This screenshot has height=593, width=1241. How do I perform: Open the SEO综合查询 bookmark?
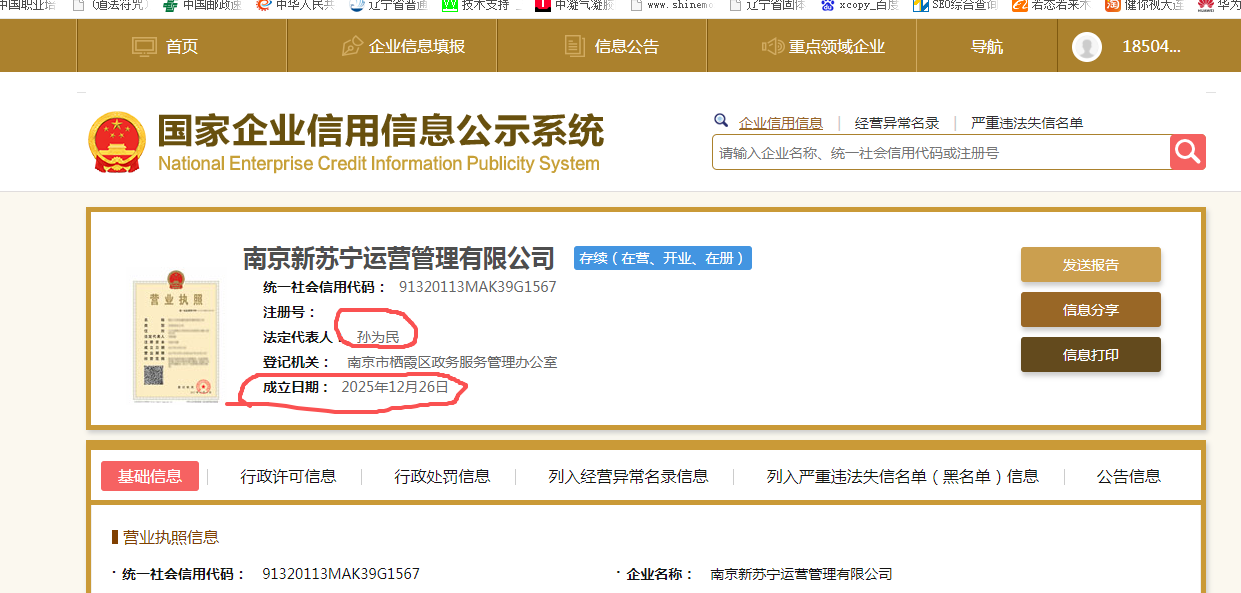955,5
